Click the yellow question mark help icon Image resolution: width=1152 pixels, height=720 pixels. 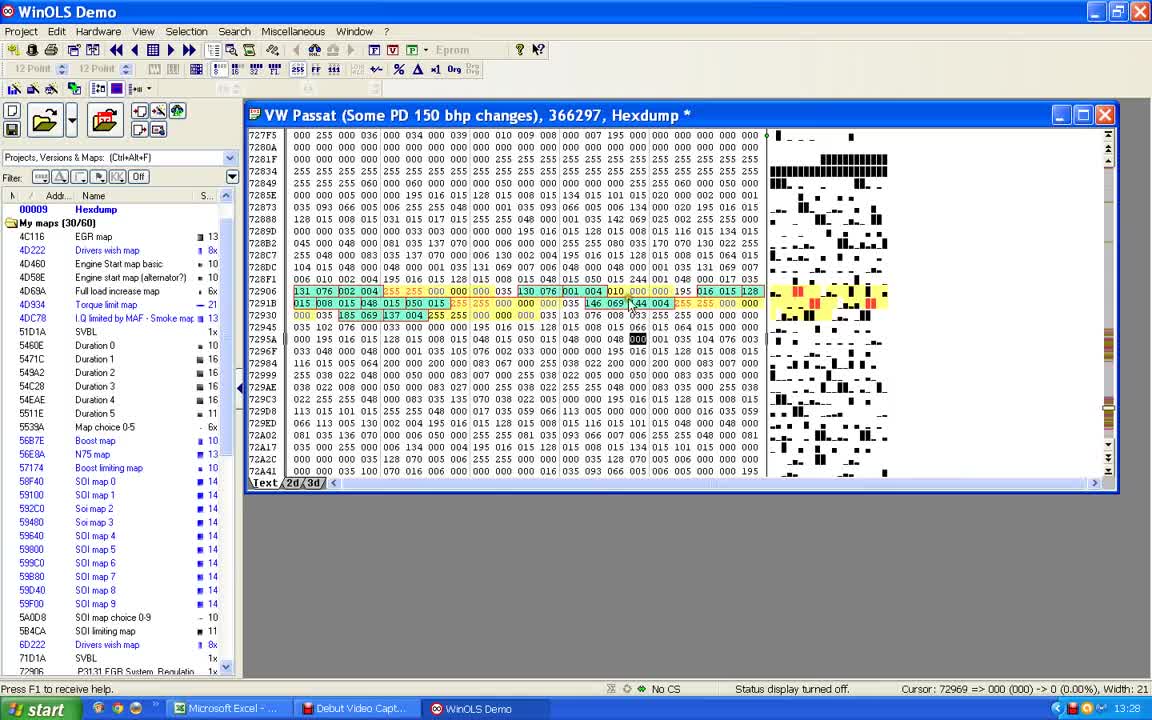(519, 50)
